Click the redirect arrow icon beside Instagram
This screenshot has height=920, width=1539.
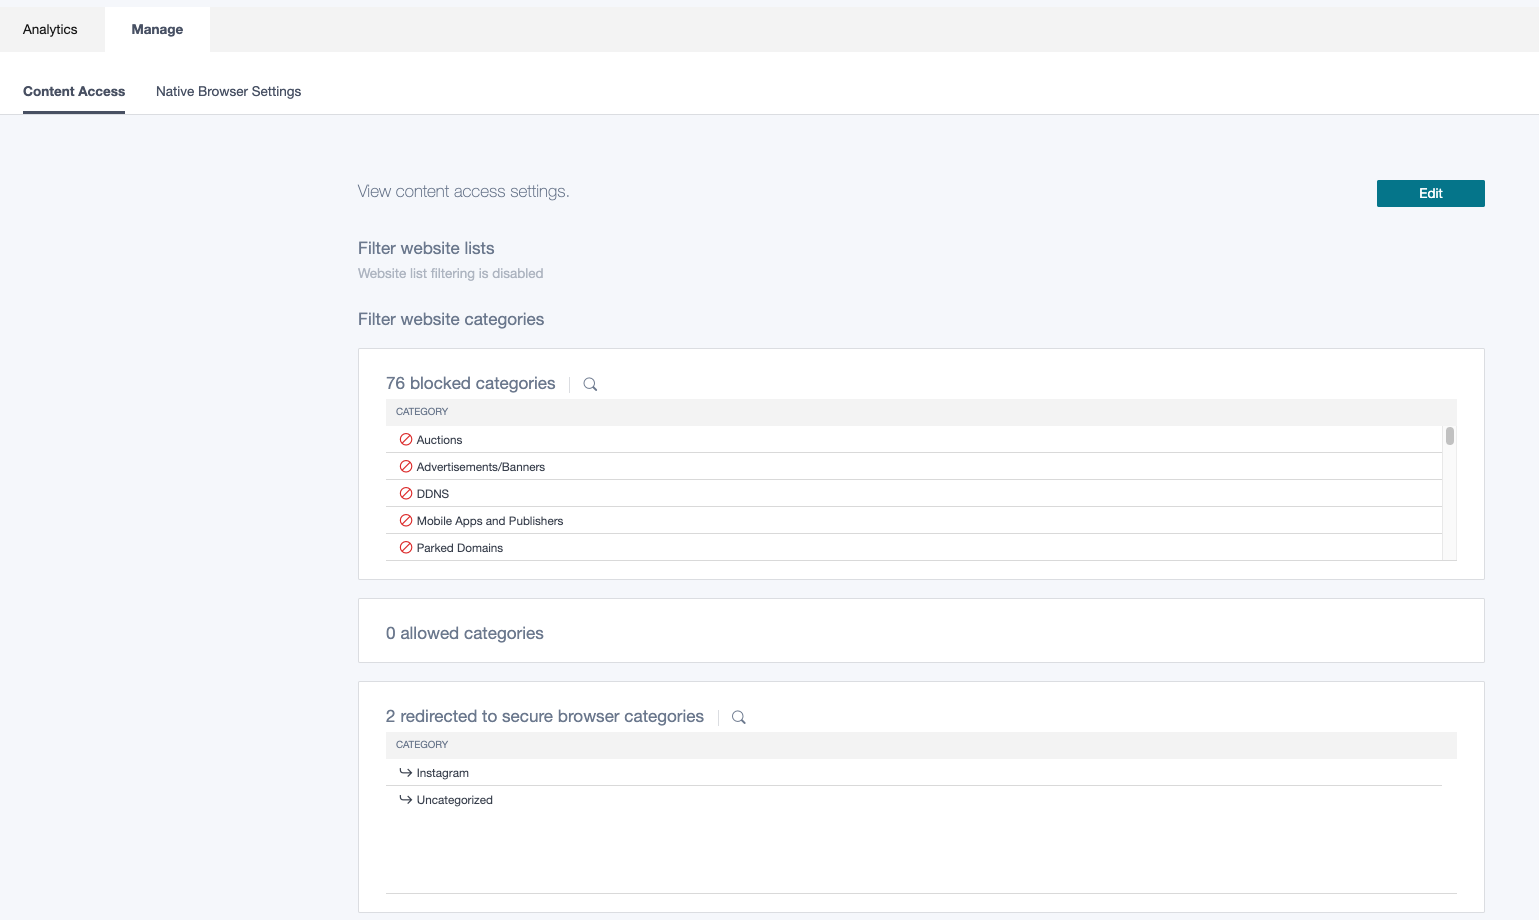(406, 773)
